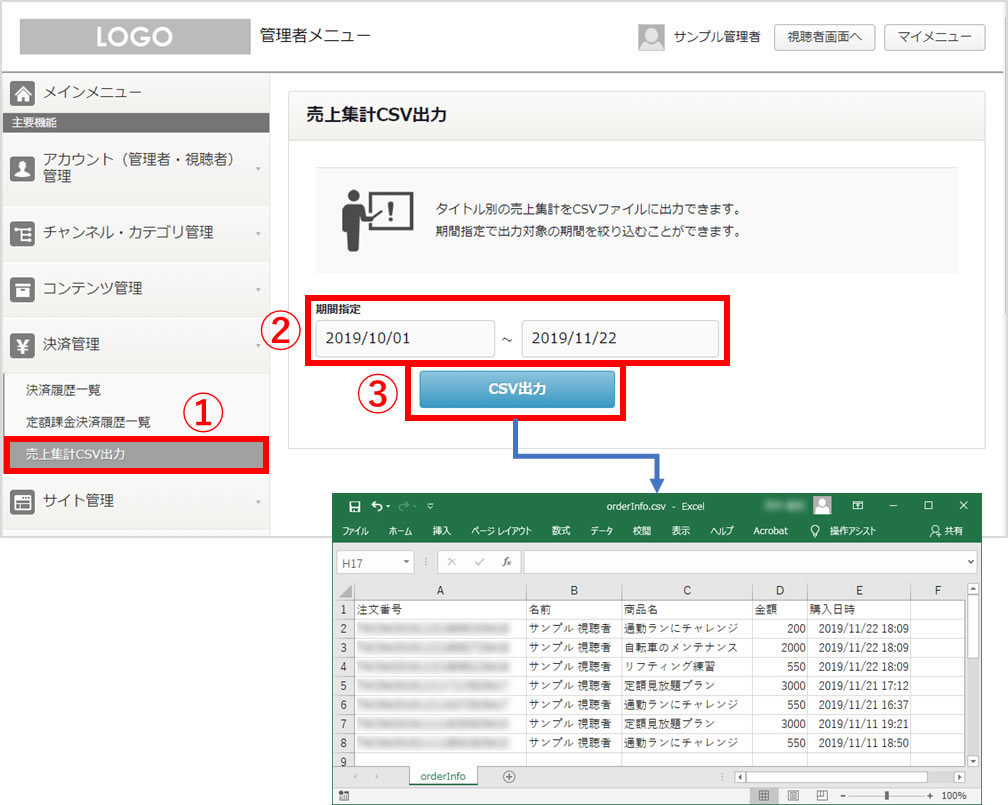Click the メインメニュー link
The height and width of the screenshot is (805, 1008).
[x=92, y=93]
